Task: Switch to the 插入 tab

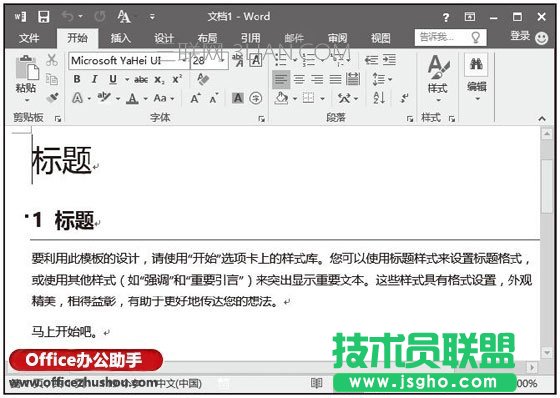Action: pyautogui.click(x=120, y=38)
